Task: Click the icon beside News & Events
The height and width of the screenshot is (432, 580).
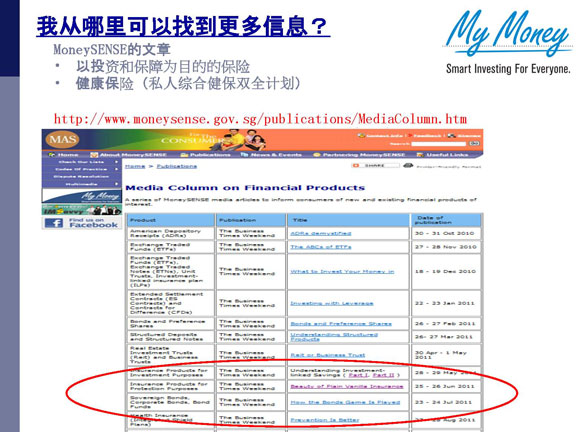Action: (245, 155)
